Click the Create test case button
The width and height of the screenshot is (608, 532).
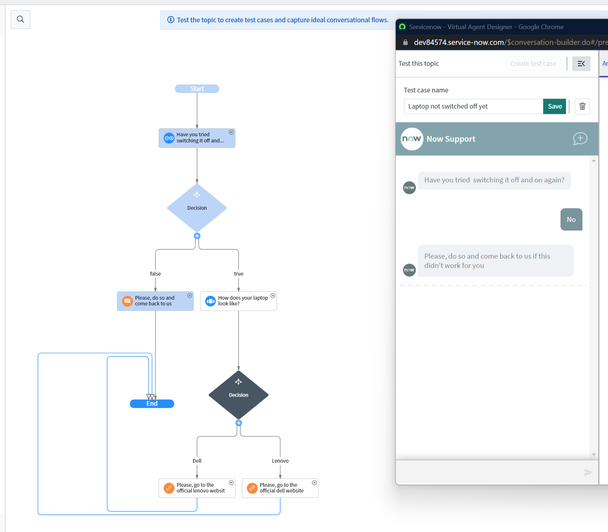(533, 64)
